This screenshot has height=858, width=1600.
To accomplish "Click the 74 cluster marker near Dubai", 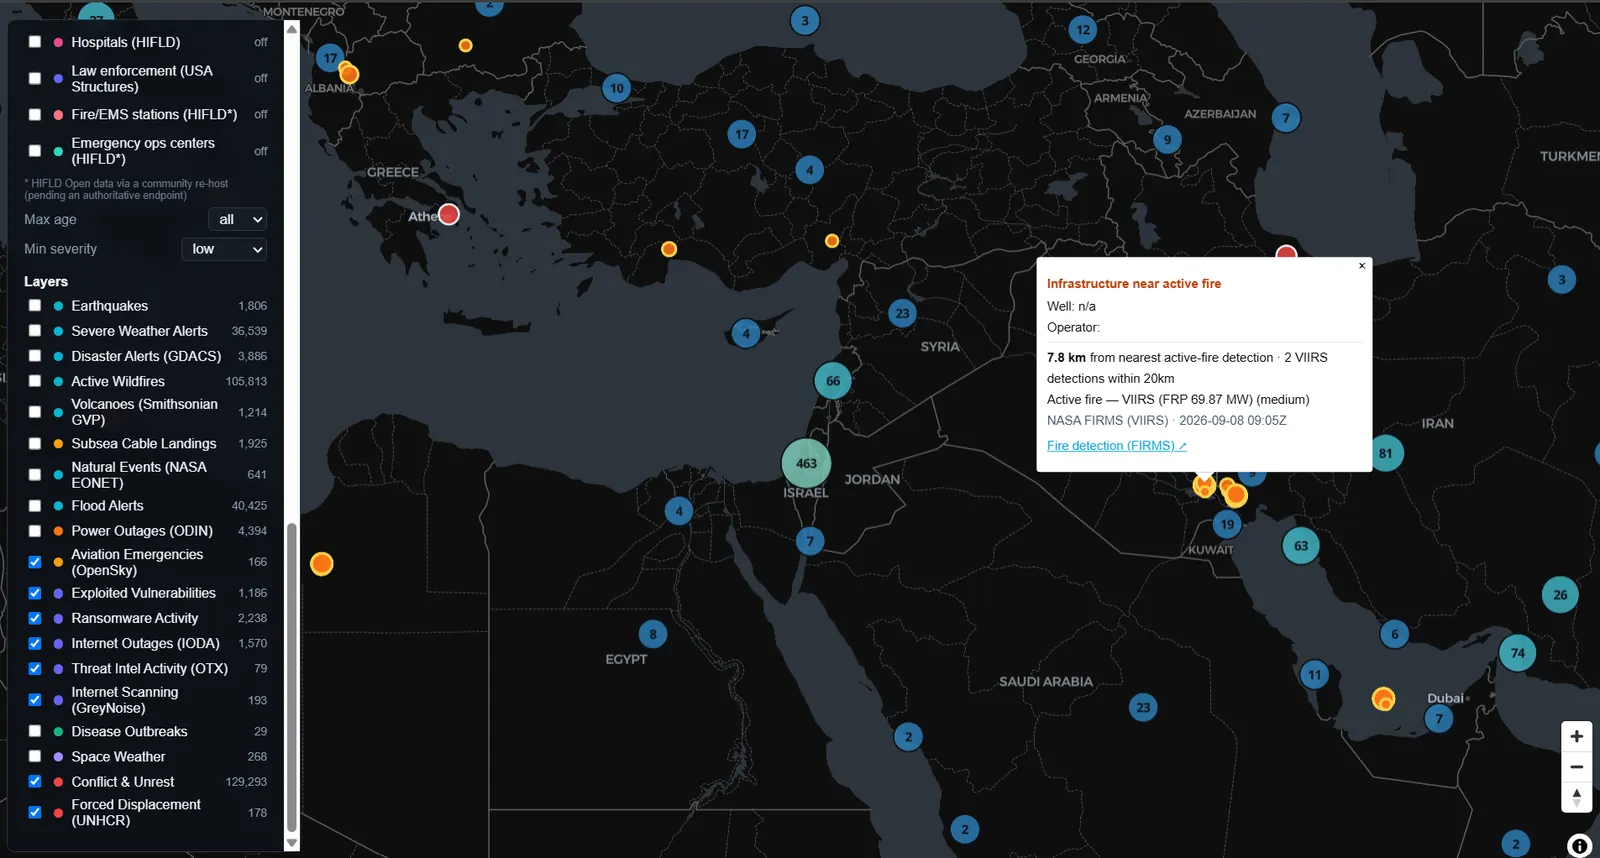I will click(x=1517, y=653).
